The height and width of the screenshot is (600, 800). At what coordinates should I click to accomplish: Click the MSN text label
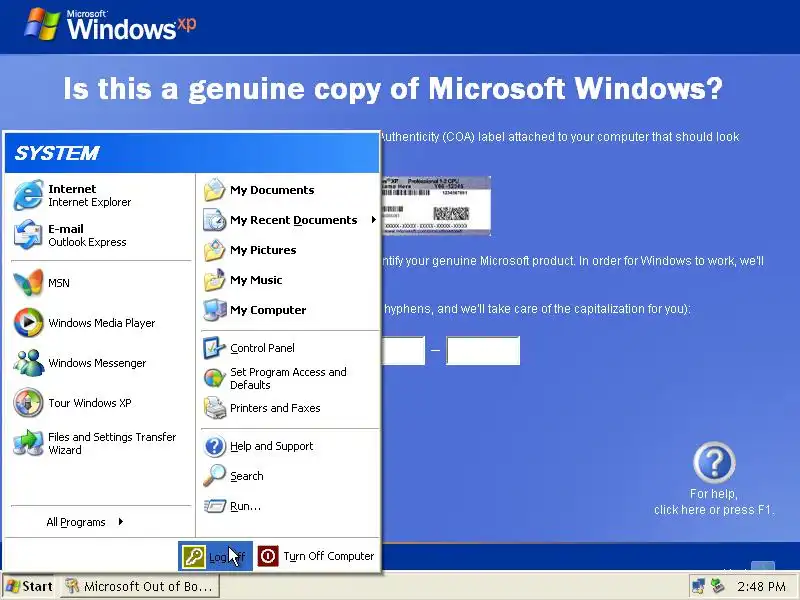59,283
